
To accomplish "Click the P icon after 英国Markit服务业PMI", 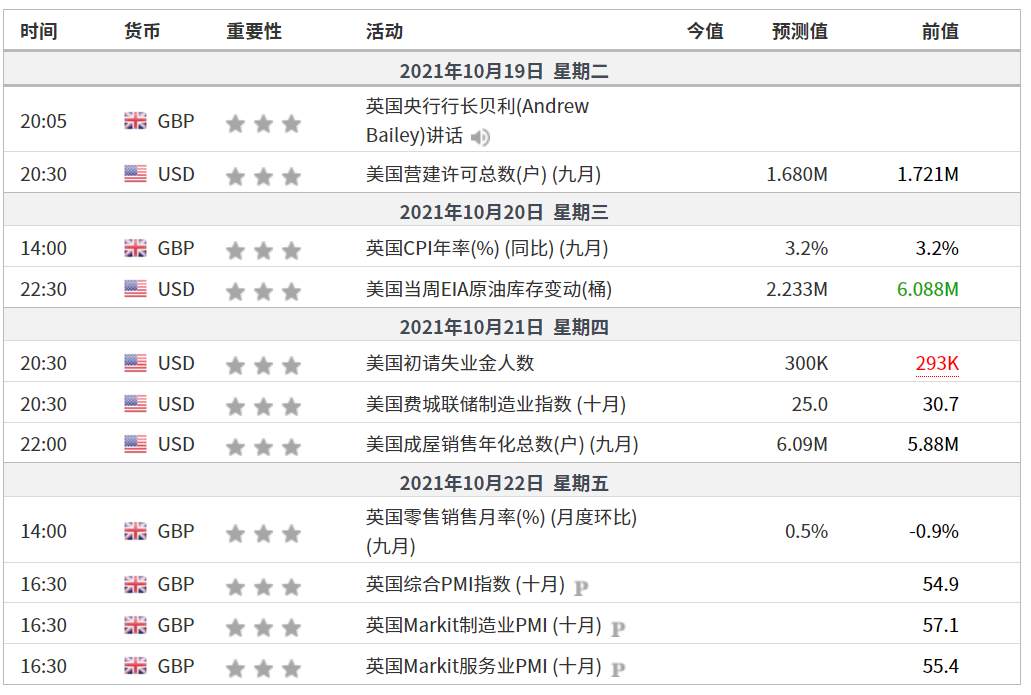I will 618,669.
